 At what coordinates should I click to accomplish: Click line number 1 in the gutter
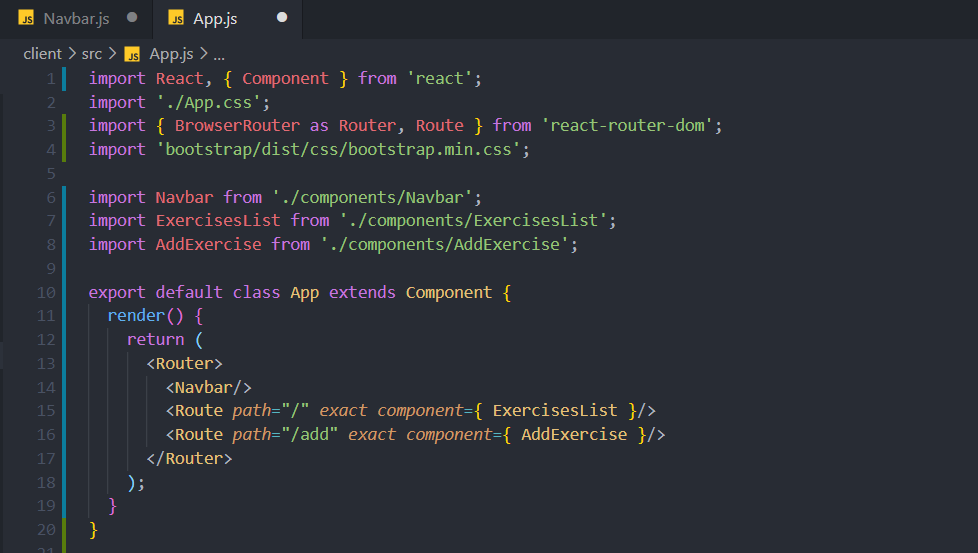click(50, 78)
